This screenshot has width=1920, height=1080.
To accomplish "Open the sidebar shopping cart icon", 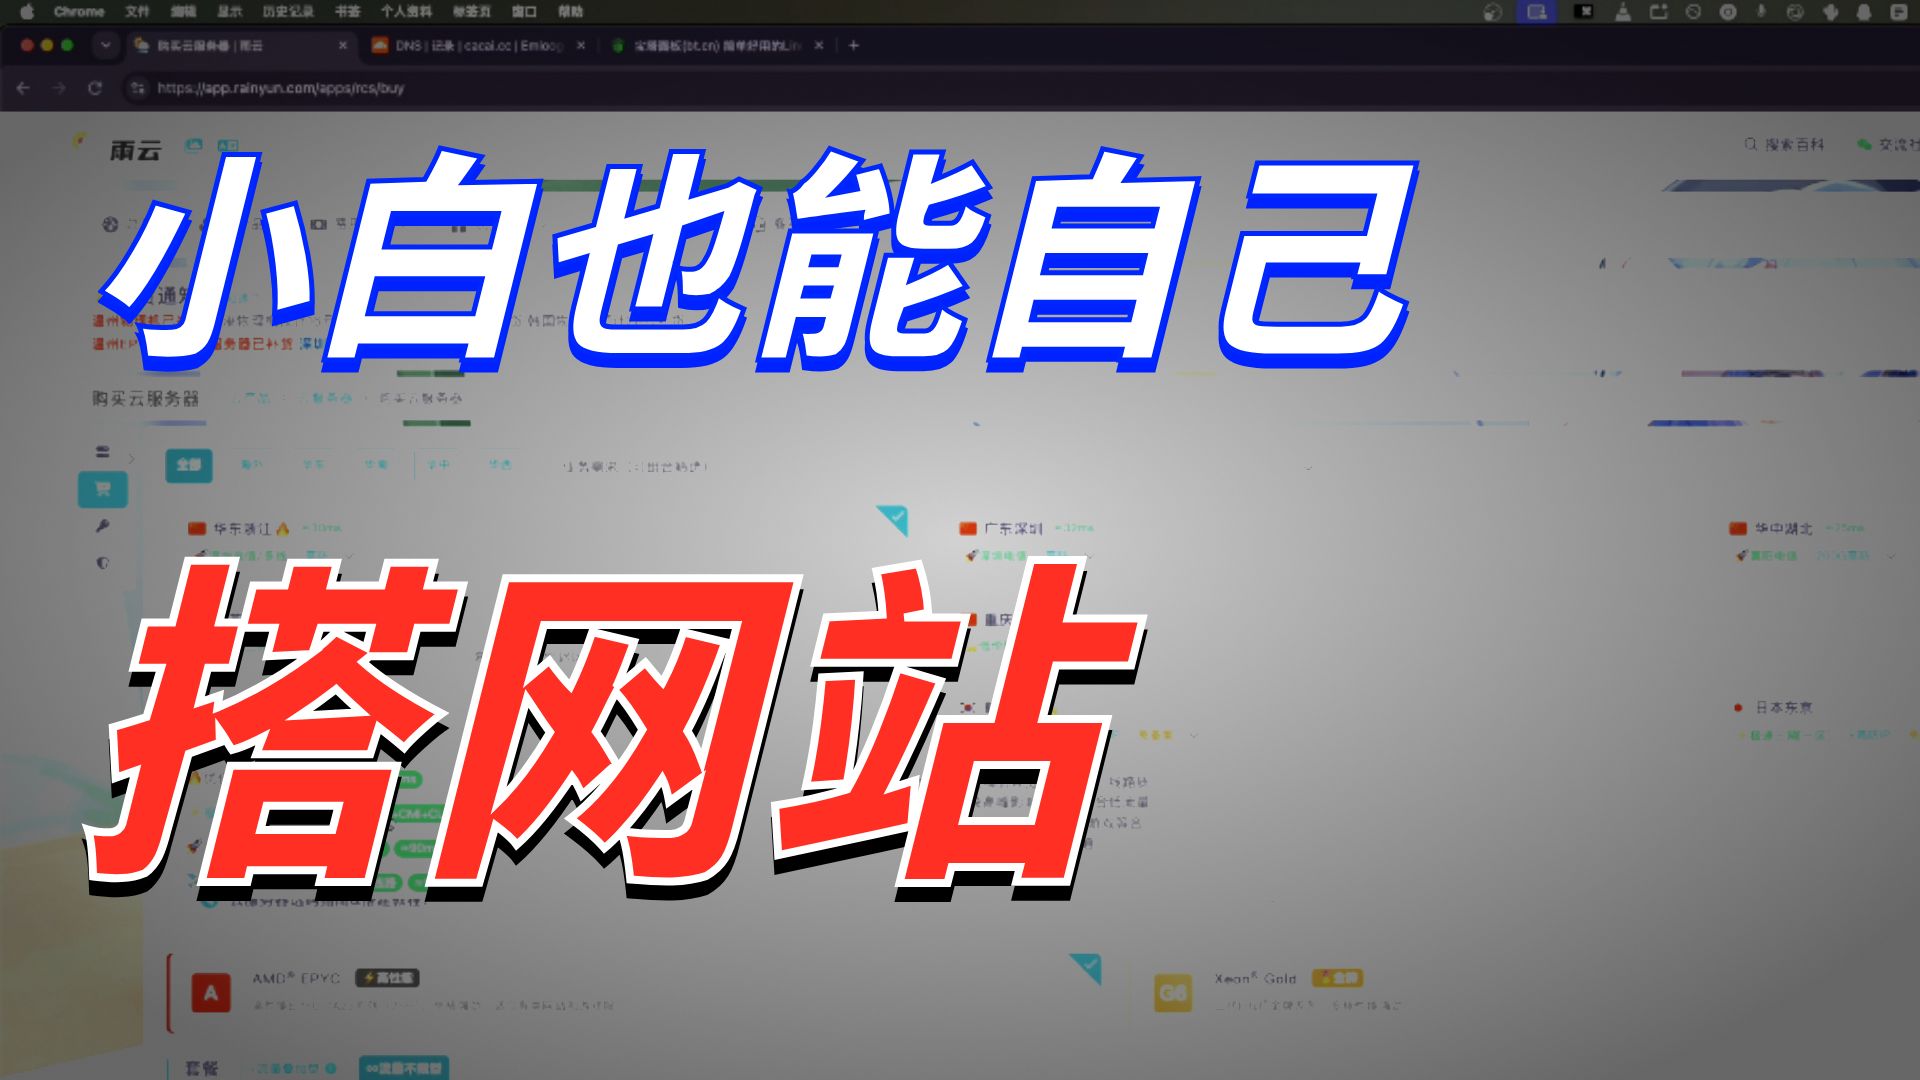I will tap(102, 489).
